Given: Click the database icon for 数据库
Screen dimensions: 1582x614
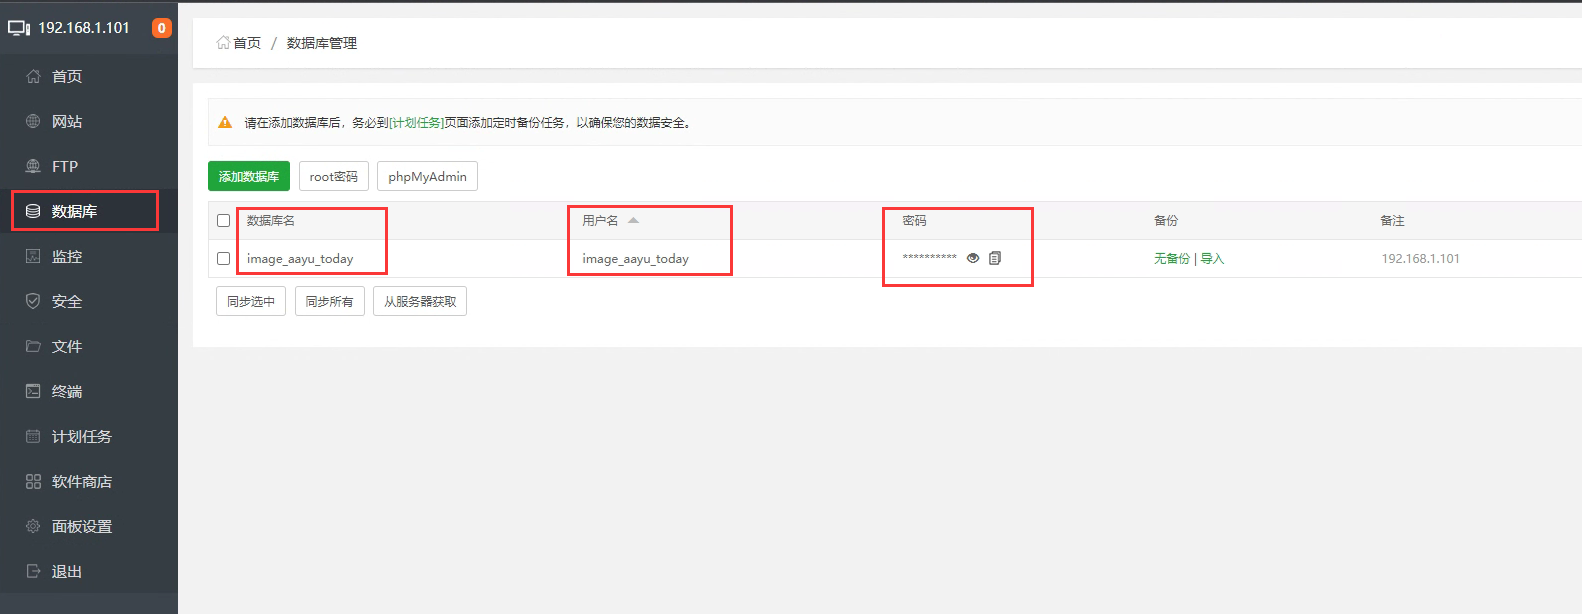Looking at the screenshot, I should click(33, 212).
